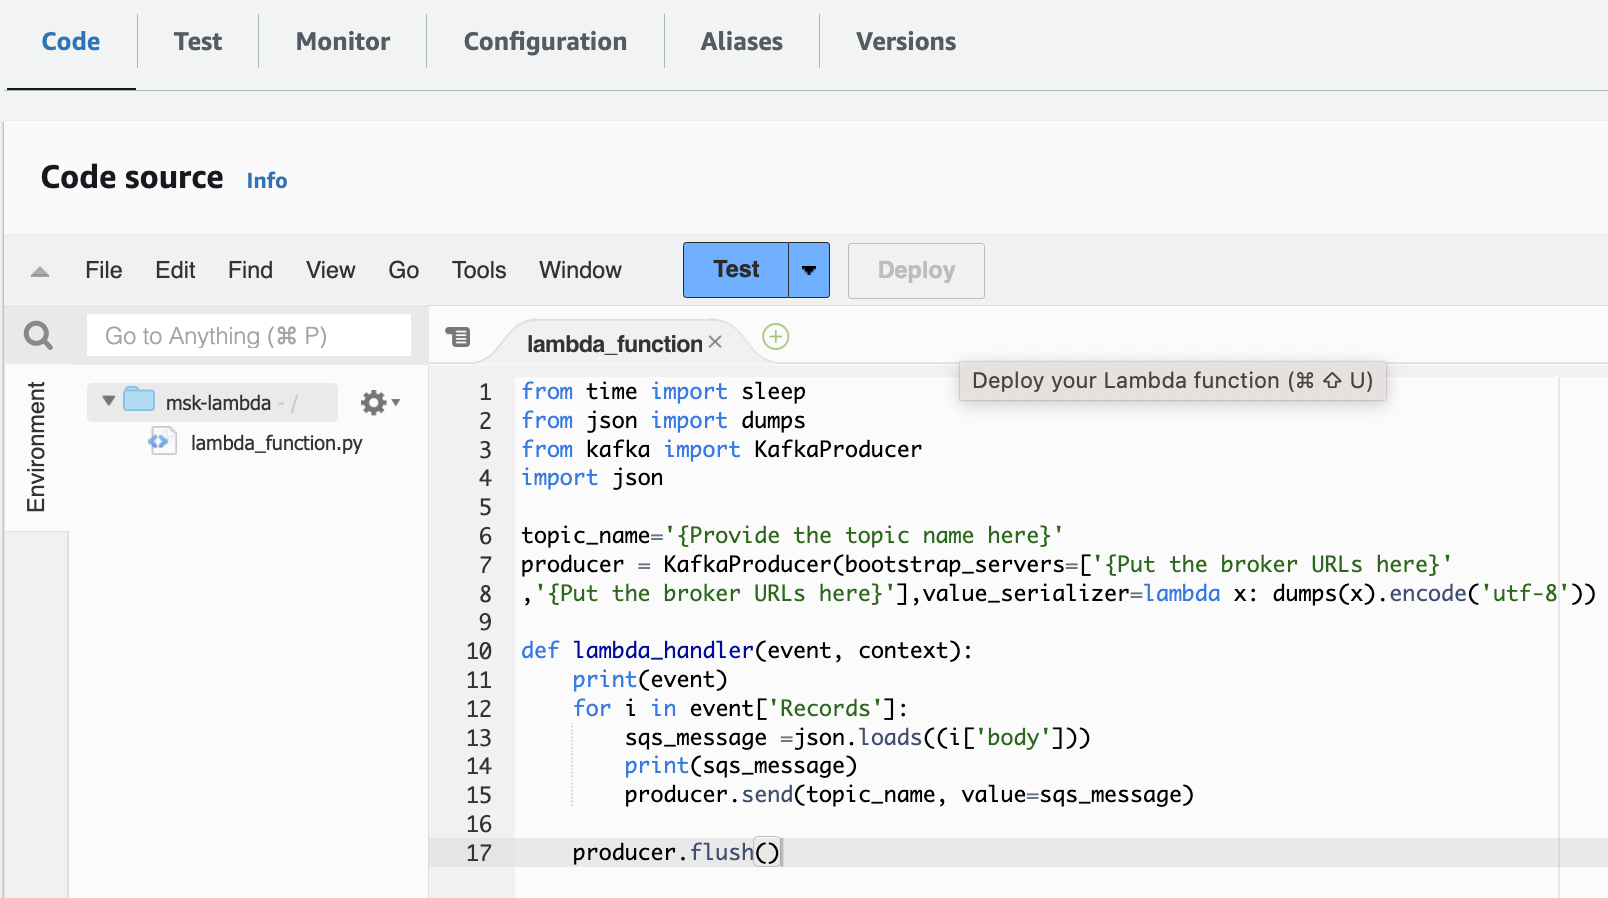
Task: Click the 'def lambda_handler(event, context):' line
Action: click(747, 651)
